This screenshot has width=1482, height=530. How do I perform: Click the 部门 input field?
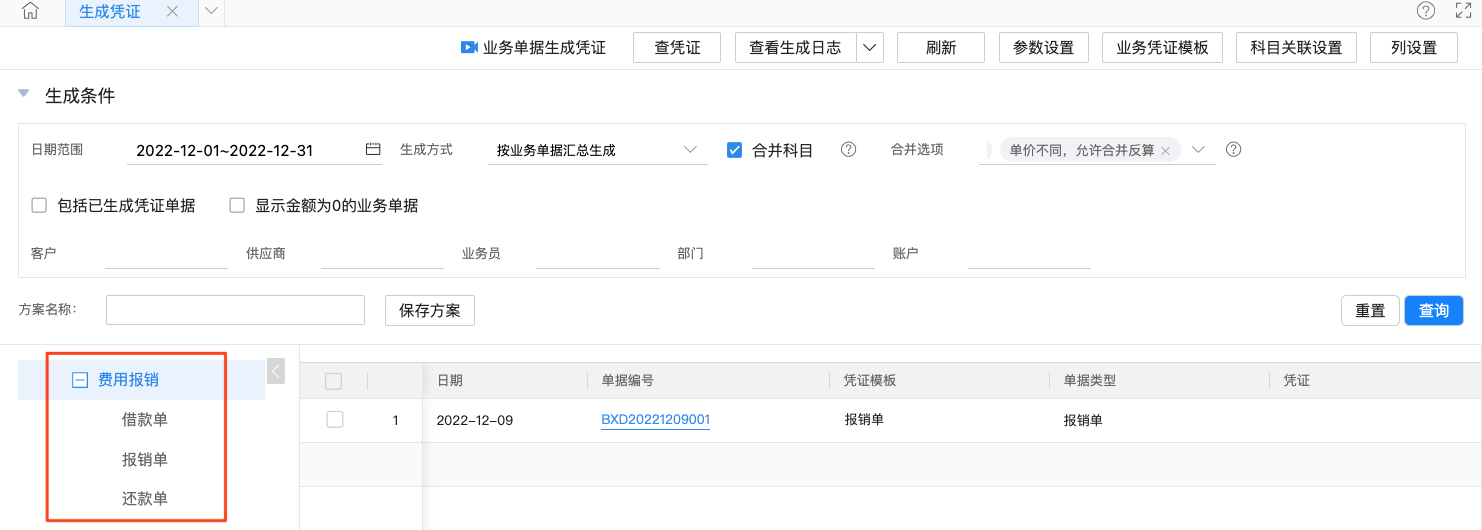[813, 254]
